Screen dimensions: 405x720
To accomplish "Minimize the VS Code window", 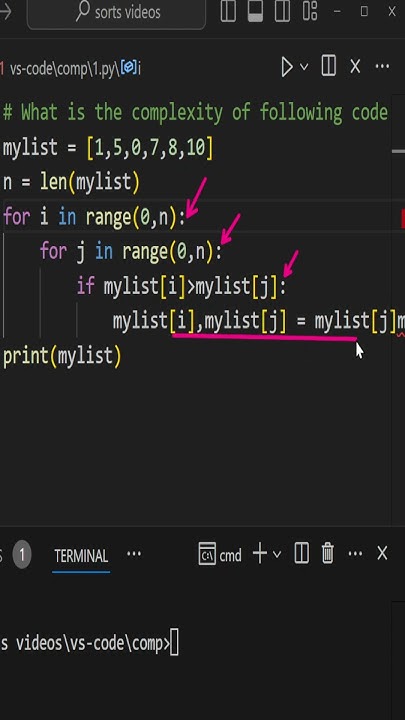I will 338,11.
